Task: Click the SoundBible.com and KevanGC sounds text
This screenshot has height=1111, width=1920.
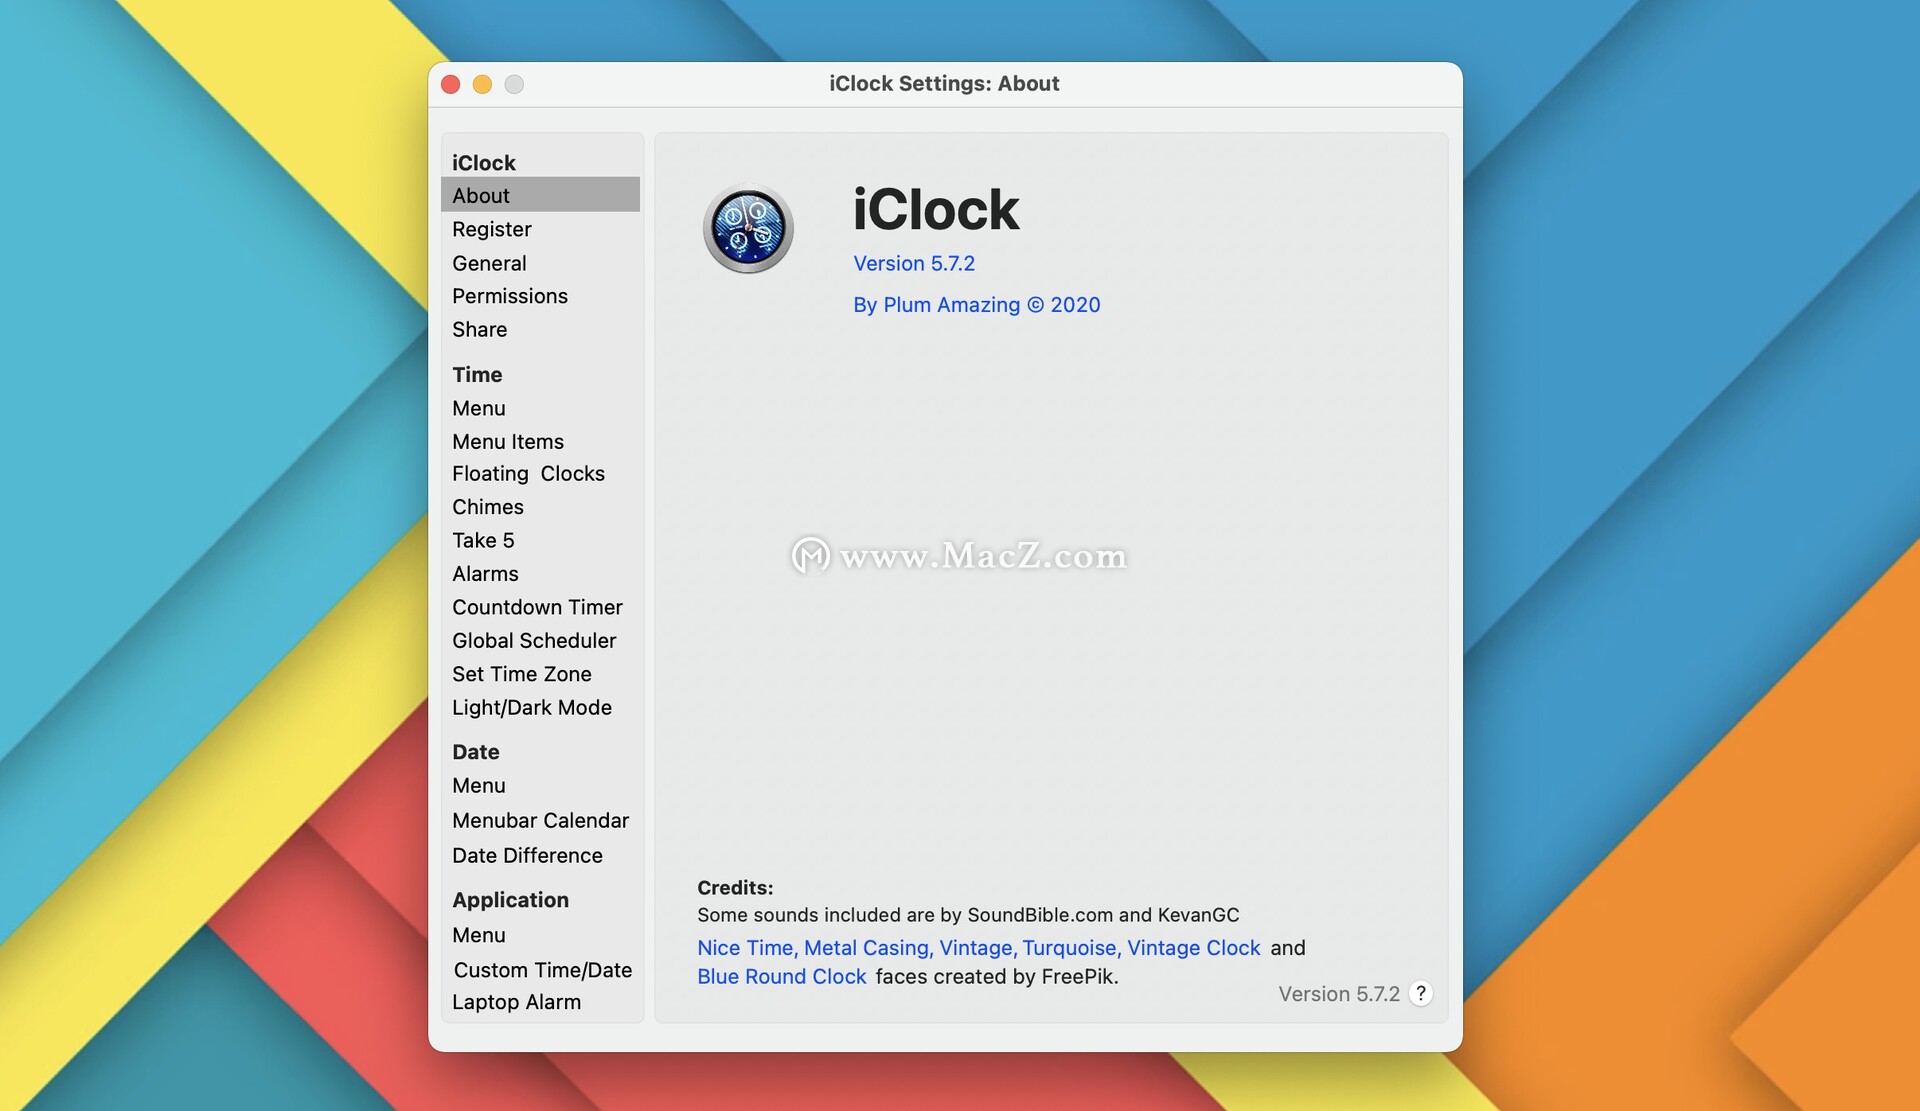Action: [968, 915]
